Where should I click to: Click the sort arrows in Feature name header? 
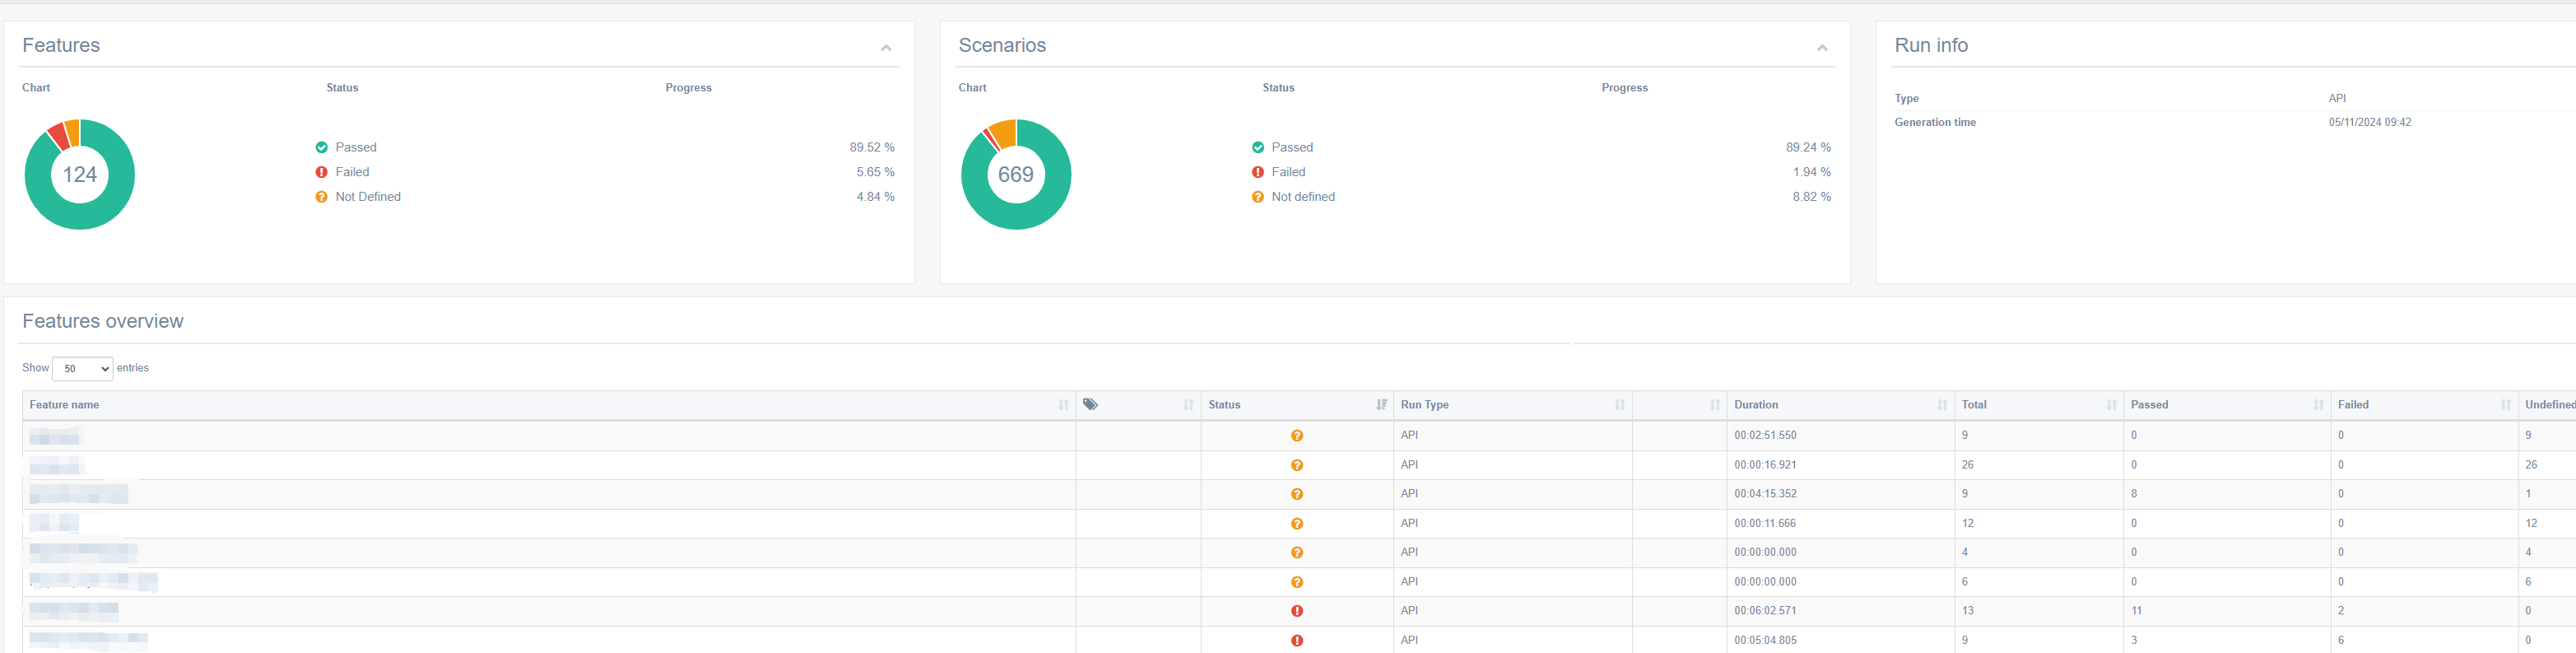pos(1063,405)
